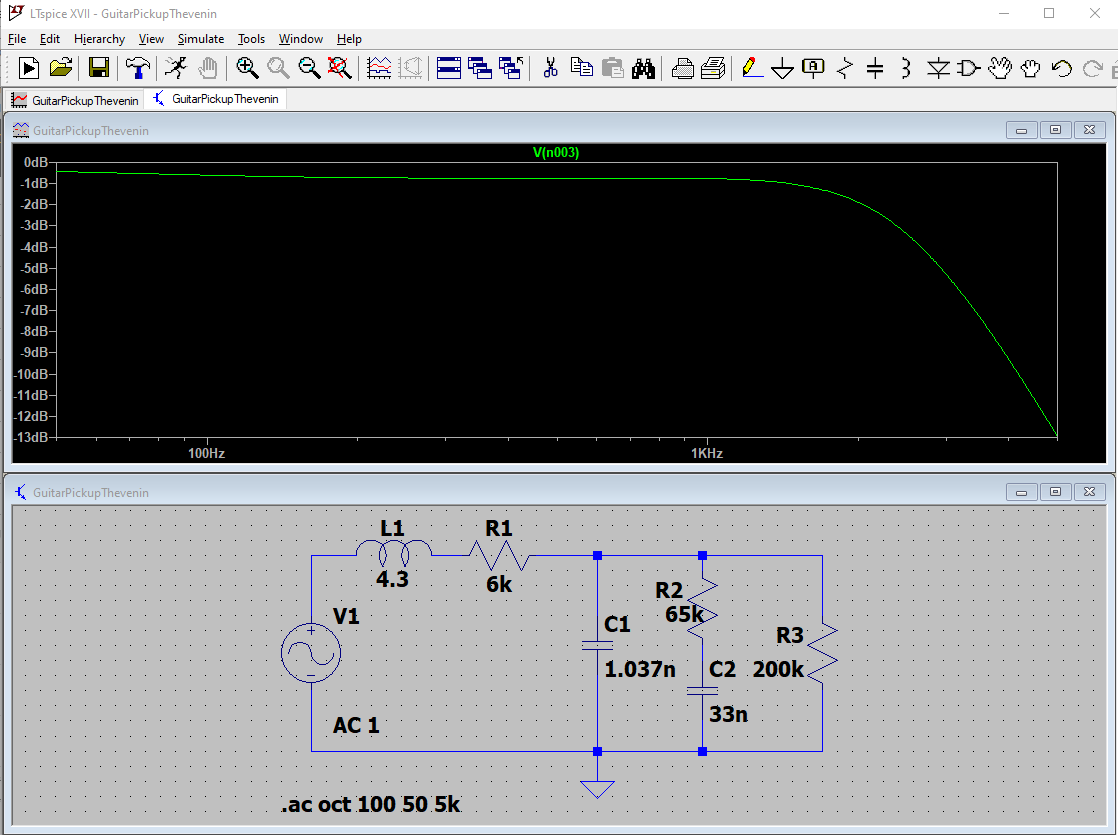Screen dimensions: 1118x835
Task: Open the Hierarchy menu
Action: point(99,39)
